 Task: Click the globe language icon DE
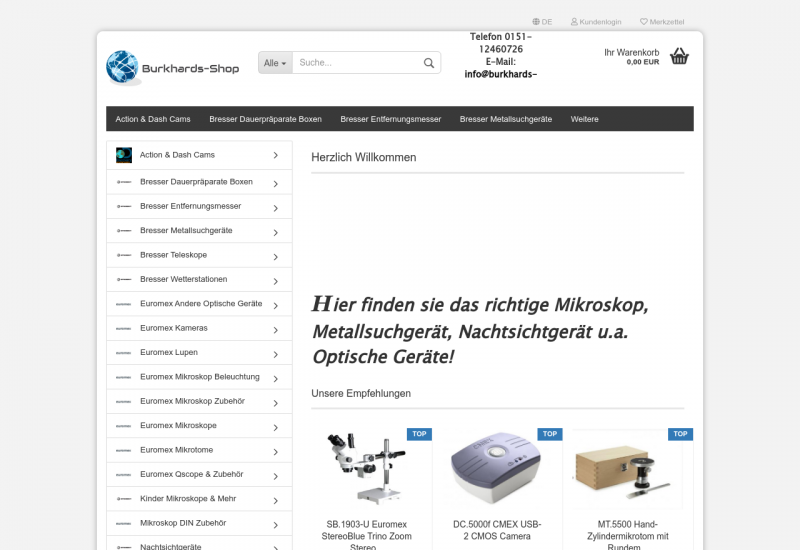pyautogui.click(x=536, y=21)
